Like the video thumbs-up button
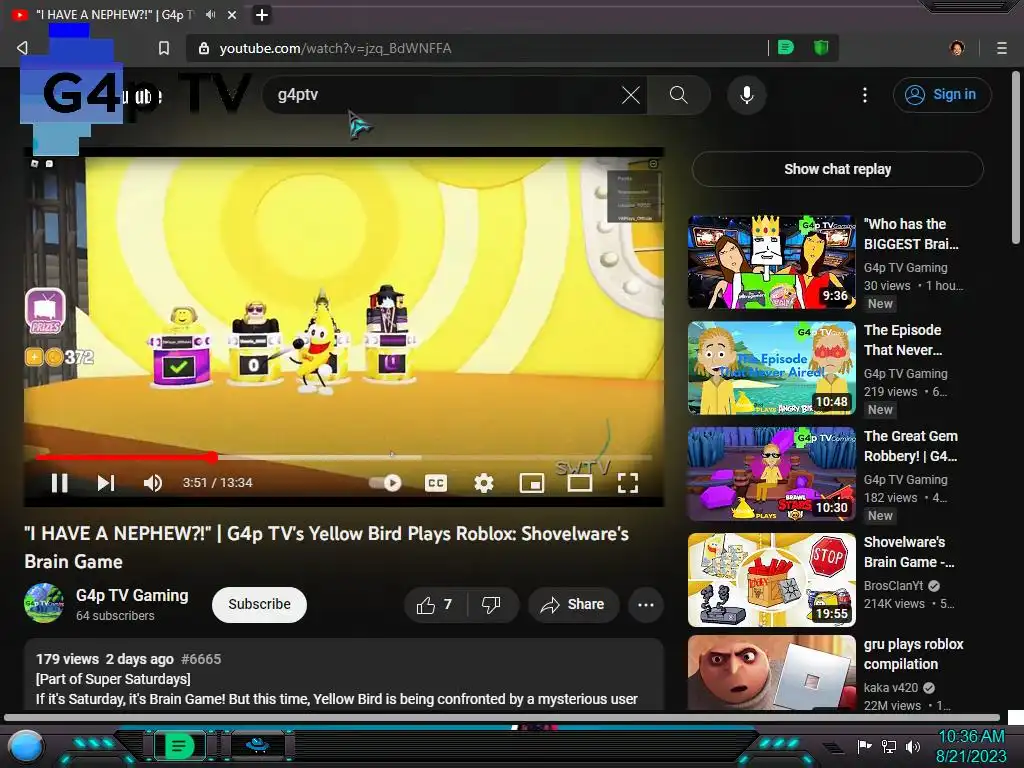This screenshot has width=1024, height=768. 435,605
